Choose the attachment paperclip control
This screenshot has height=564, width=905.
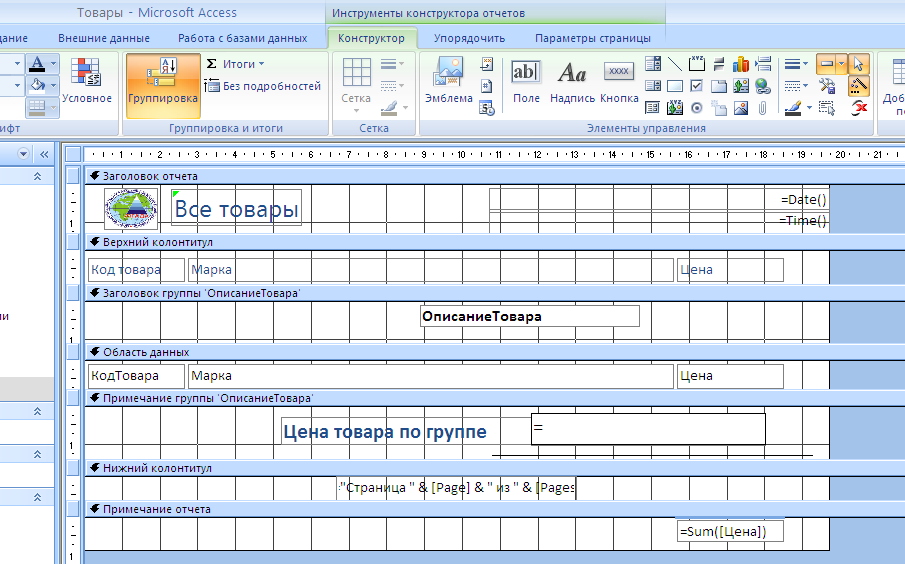[763, 107]
